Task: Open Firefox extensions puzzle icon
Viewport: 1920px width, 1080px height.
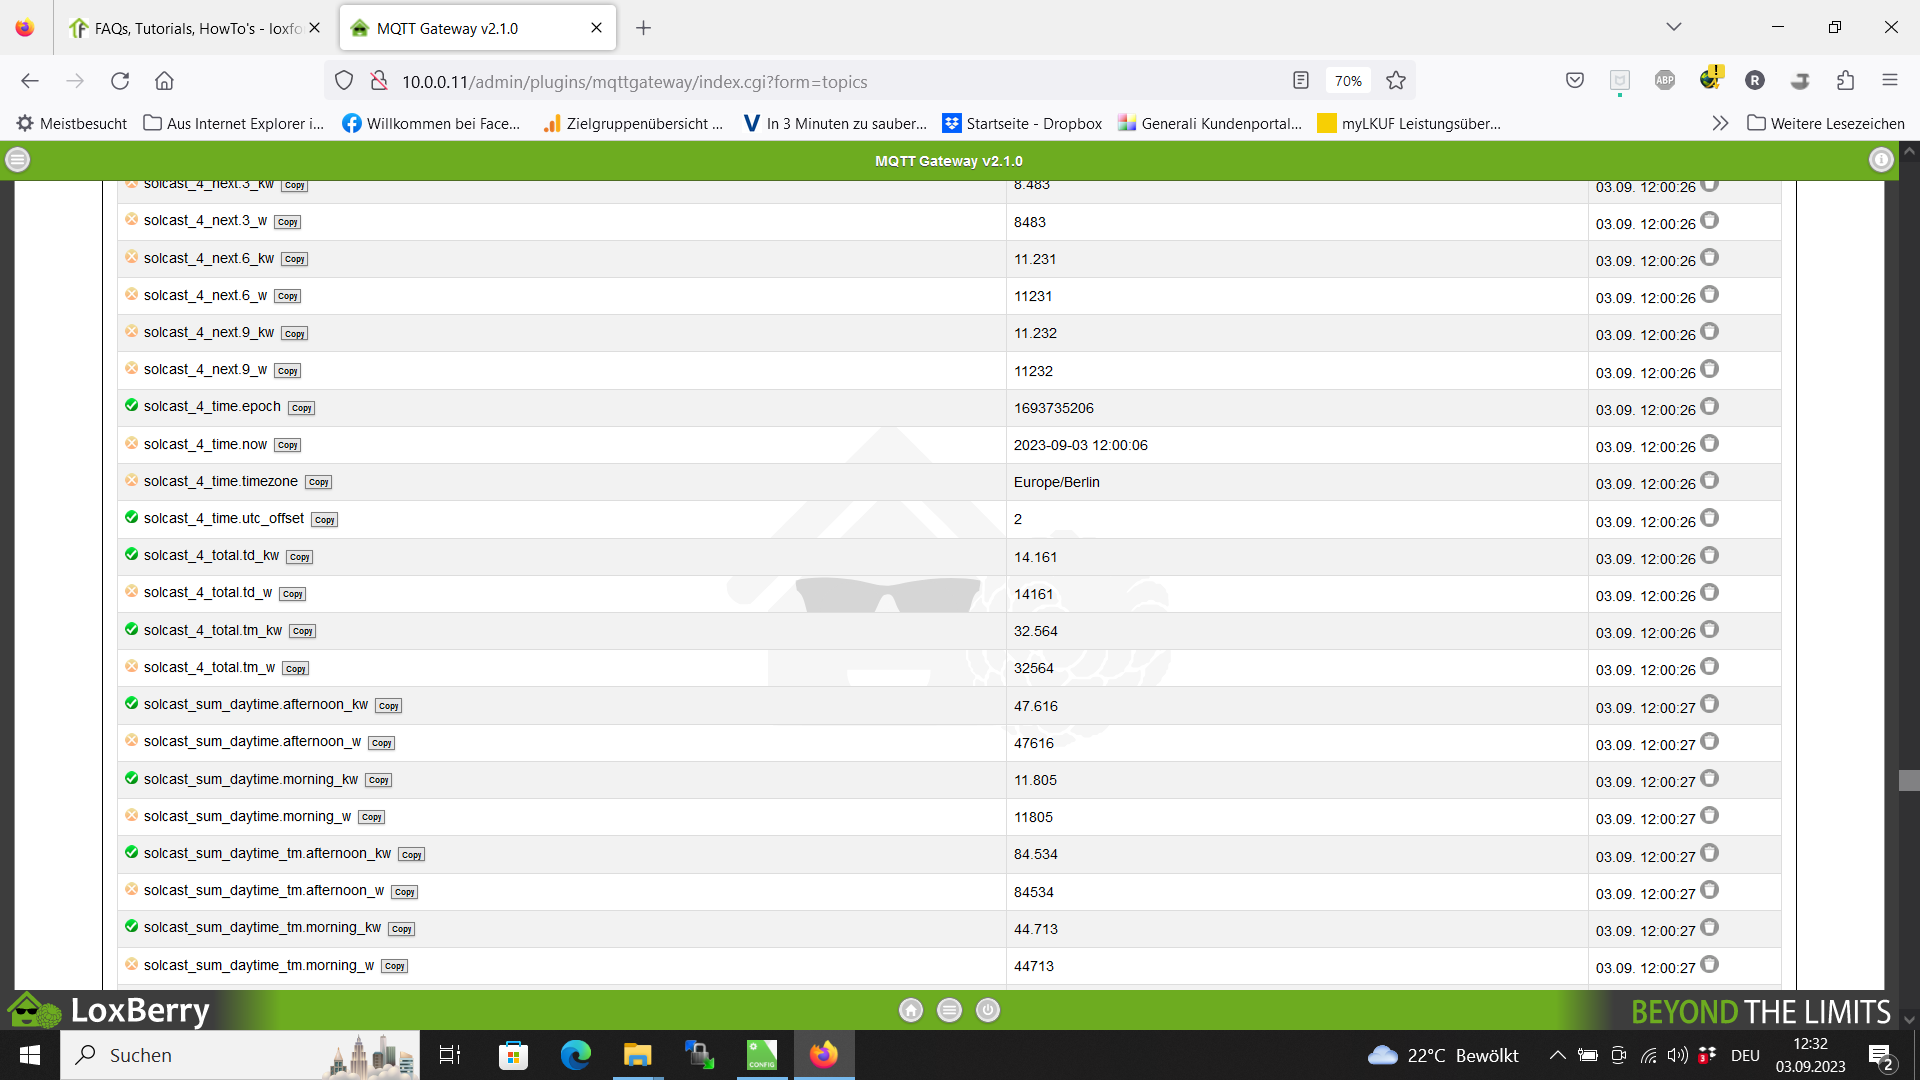Action: click(1845, 81)
